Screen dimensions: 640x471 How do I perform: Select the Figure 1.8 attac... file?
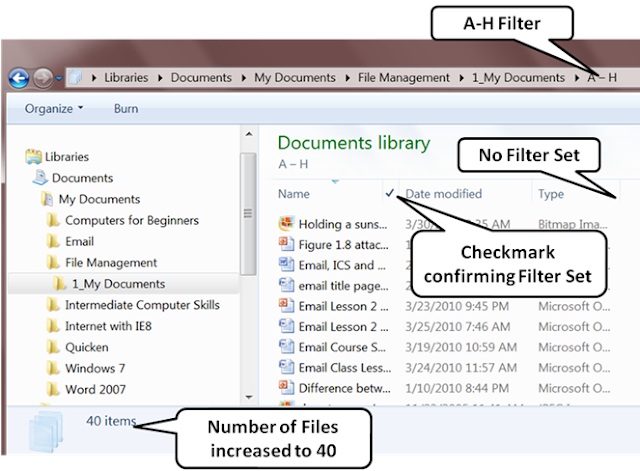point(343,245)
